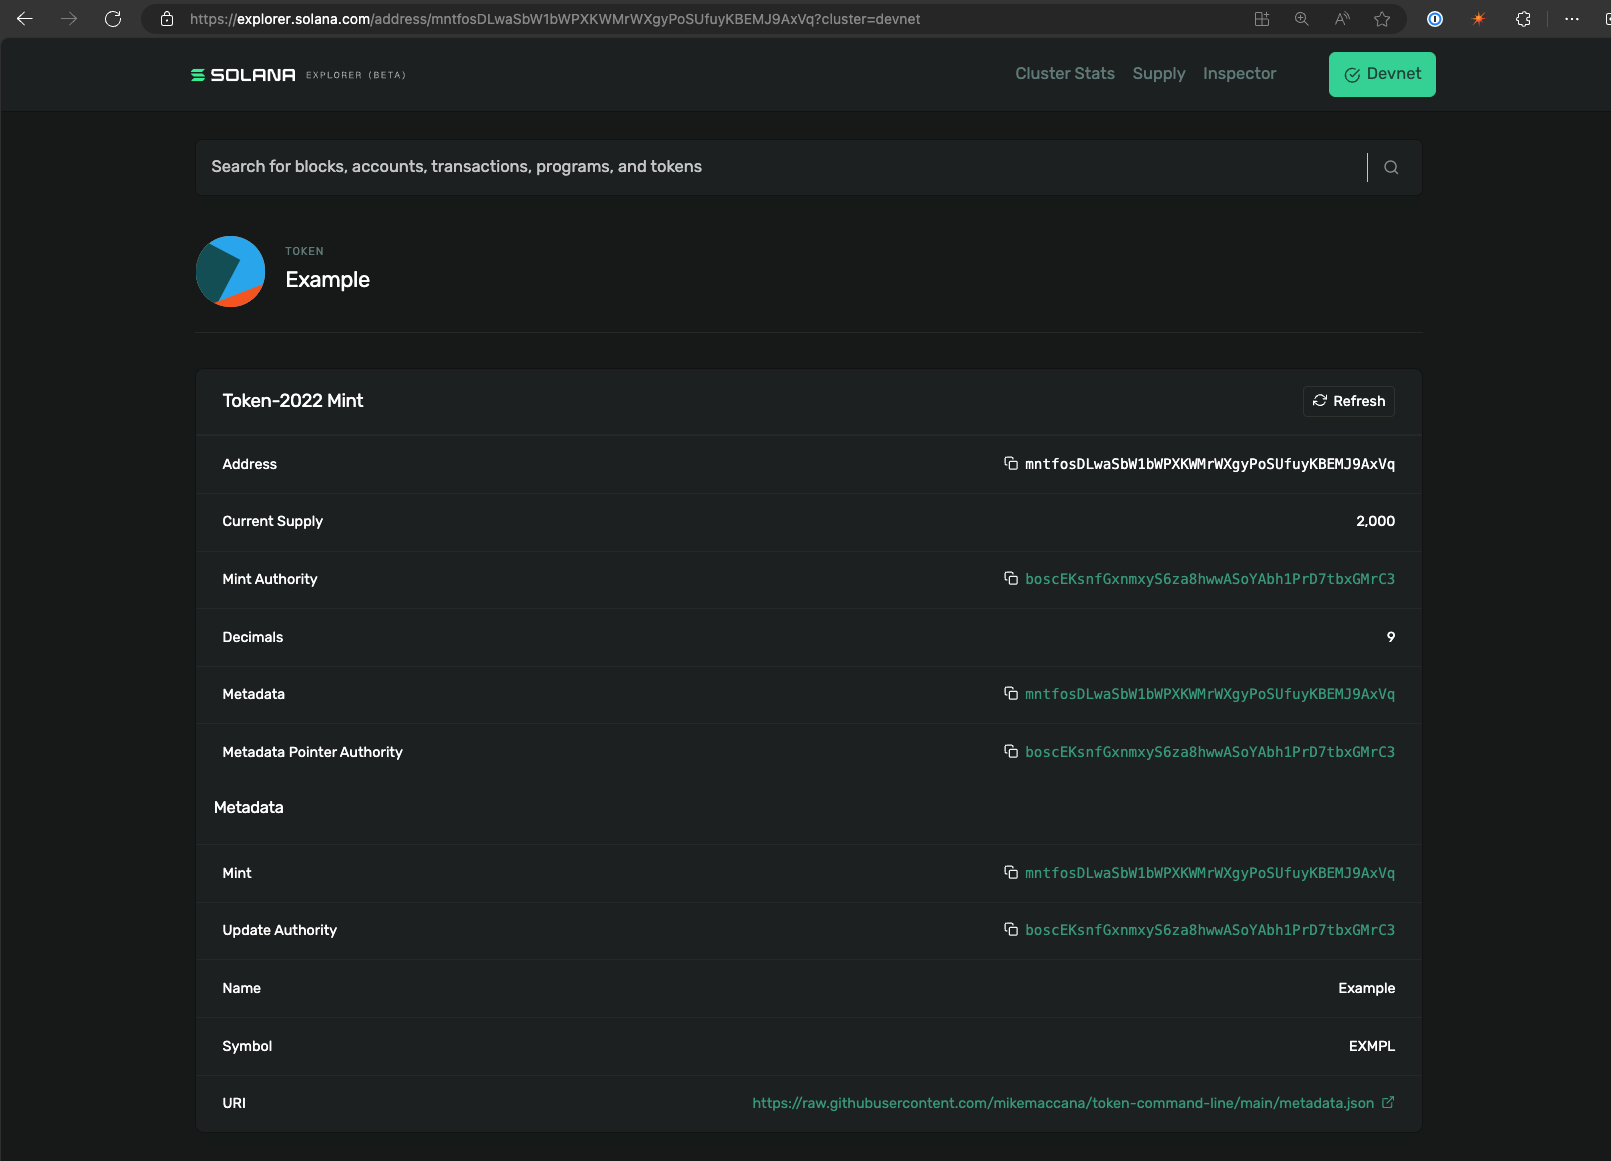
Task: Click the search magnifier icon
Action: 1391,167
